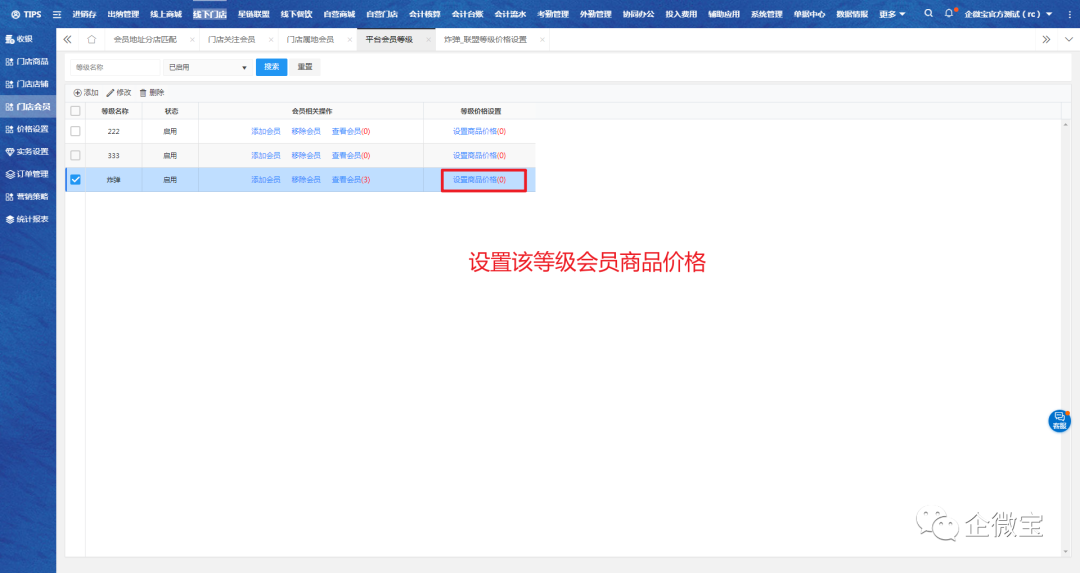Click 设置商品价格 link for 炸弹 row
Viewport: 1080px width, 573px height.
point(479,180)
